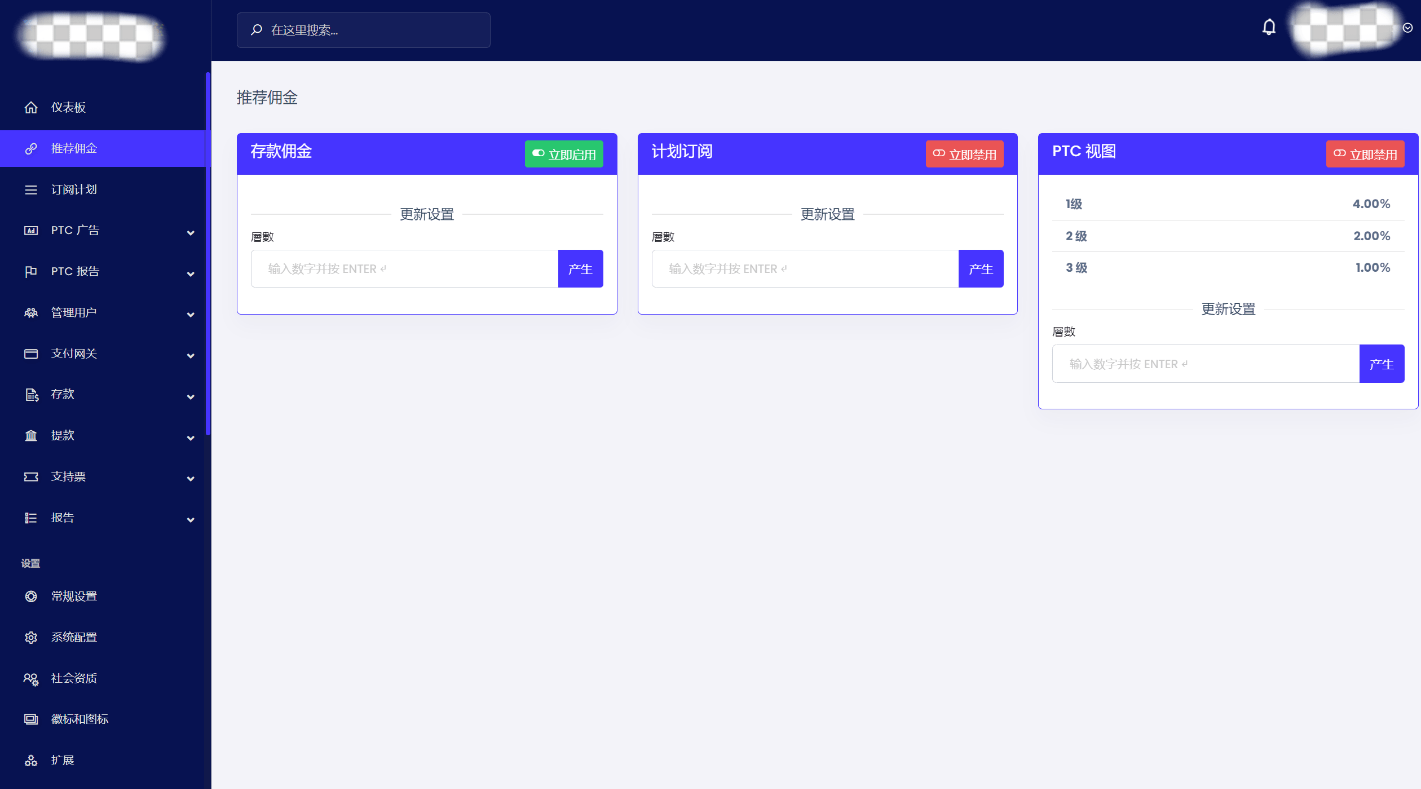Click the list icon beside 订阅计划
This screenshot has width=1421, height=789.
(x=31, y=190)
